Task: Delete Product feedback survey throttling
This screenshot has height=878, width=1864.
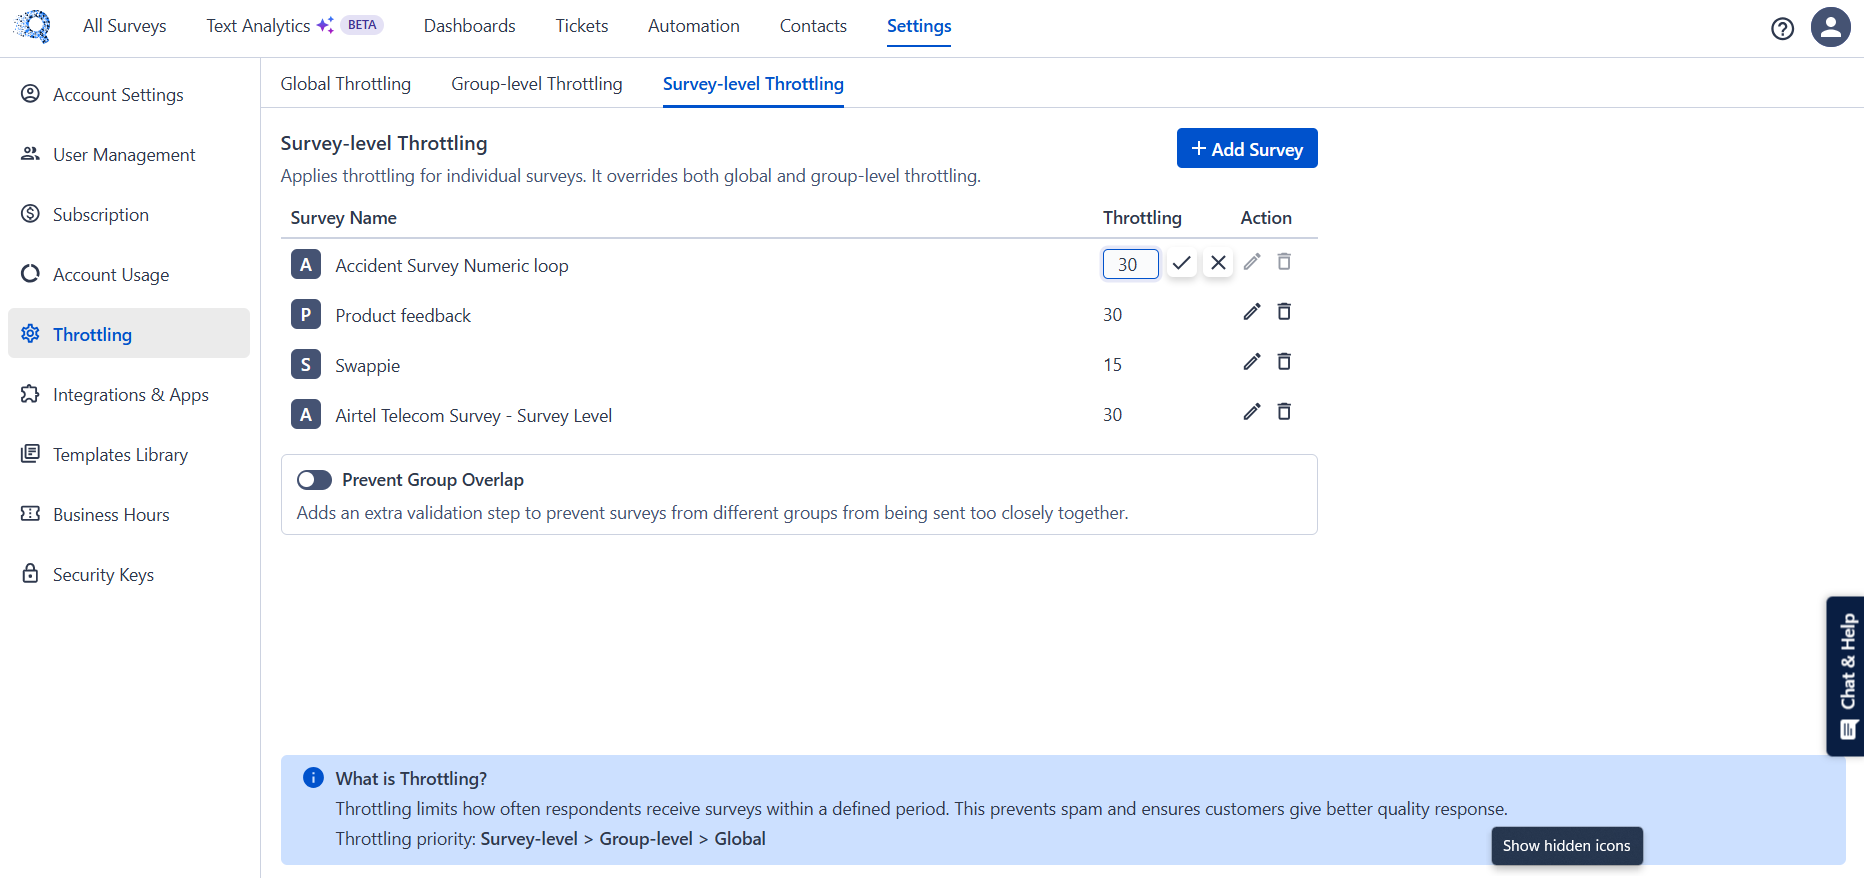Action: click(1284, 312)
